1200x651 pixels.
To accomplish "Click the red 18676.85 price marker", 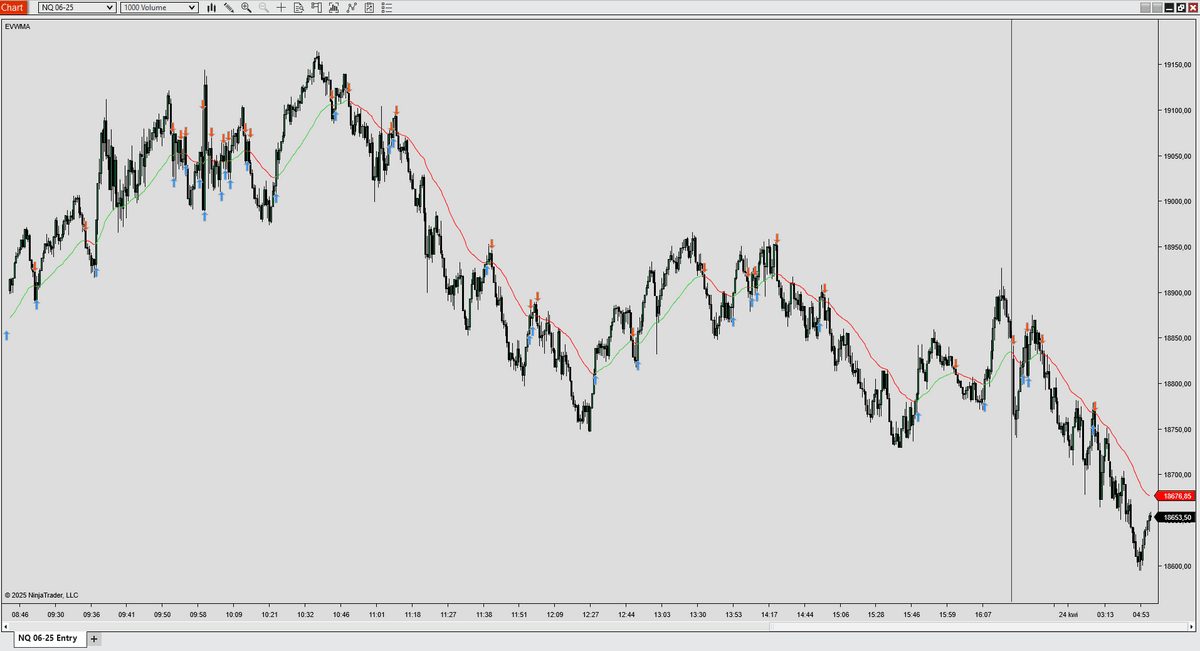I will 1173,496.
